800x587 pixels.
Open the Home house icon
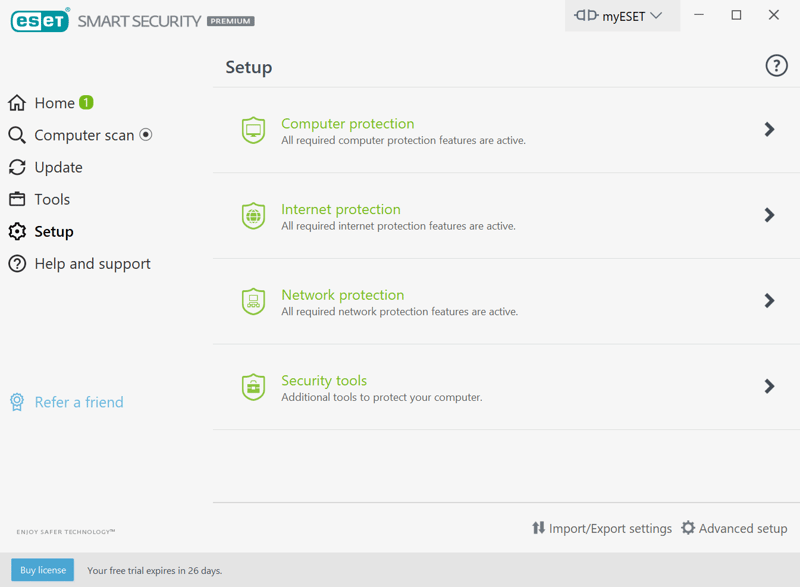click(17, 103)
